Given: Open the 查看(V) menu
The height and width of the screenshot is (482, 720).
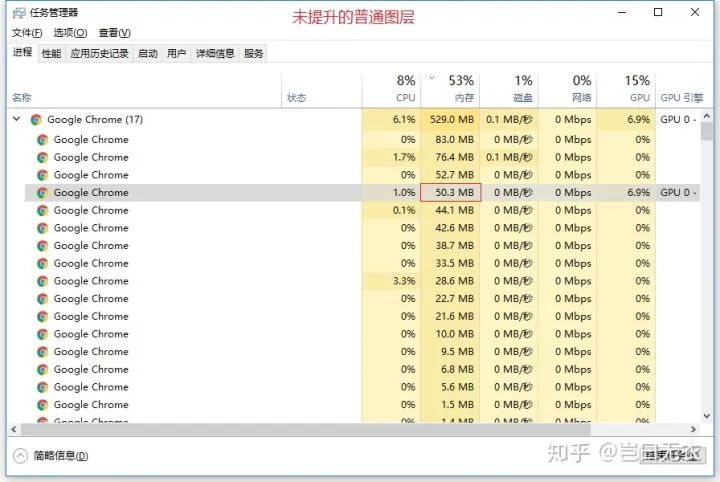Looking at the screenshot, I should 114,33.
